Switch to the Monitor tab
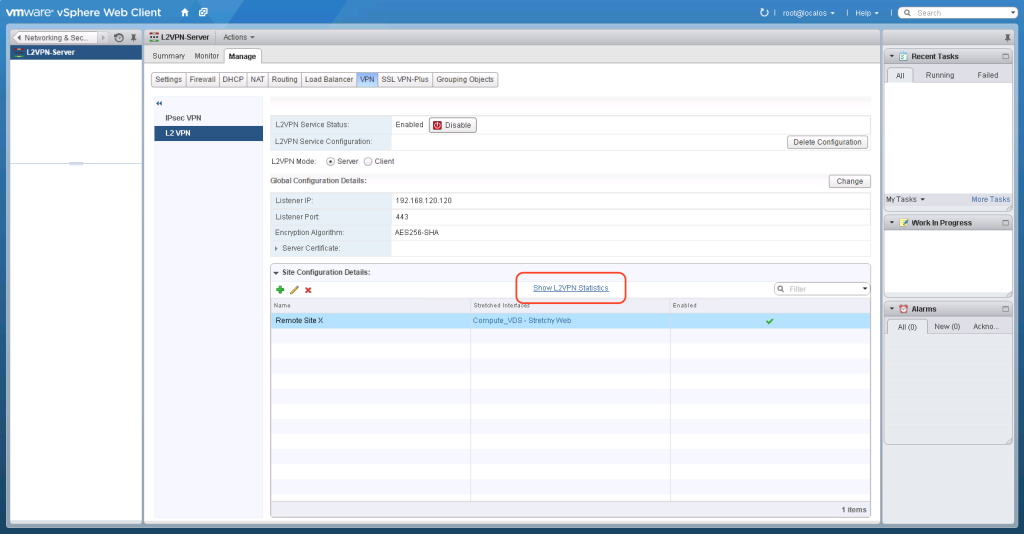 206,56
